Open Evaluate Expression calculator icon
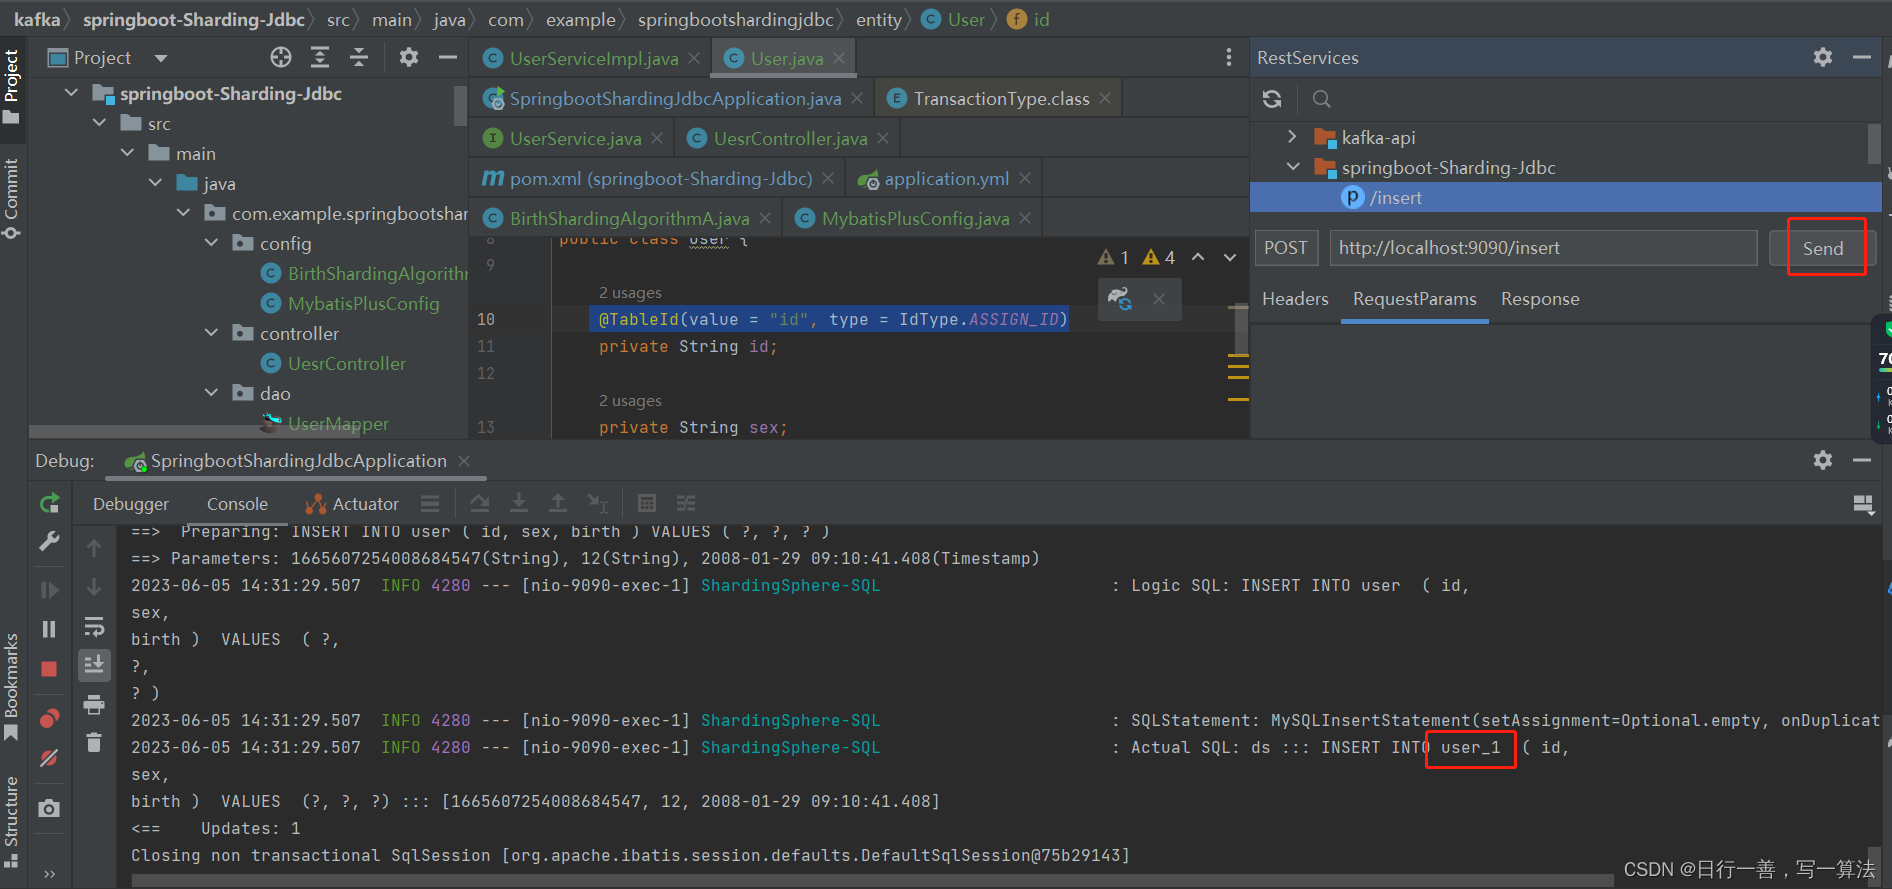Screen dimensions: 1892x889 pos(647,503)
